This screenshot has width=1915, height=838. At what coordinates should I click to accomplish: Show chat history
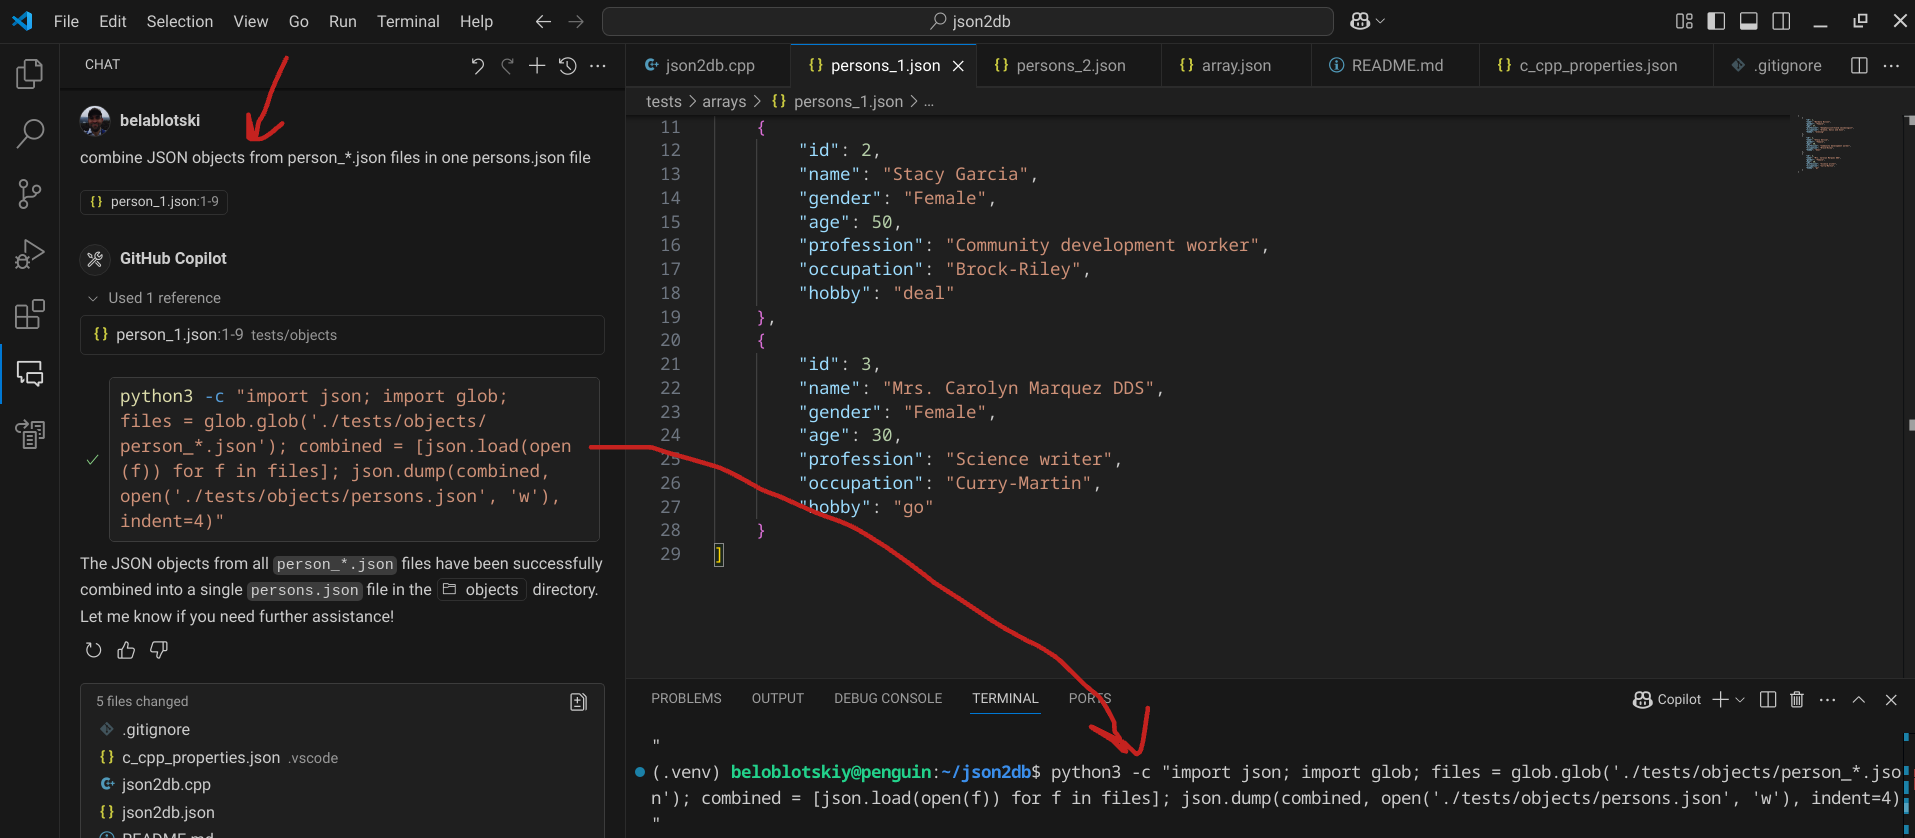[x=567, y=66]
